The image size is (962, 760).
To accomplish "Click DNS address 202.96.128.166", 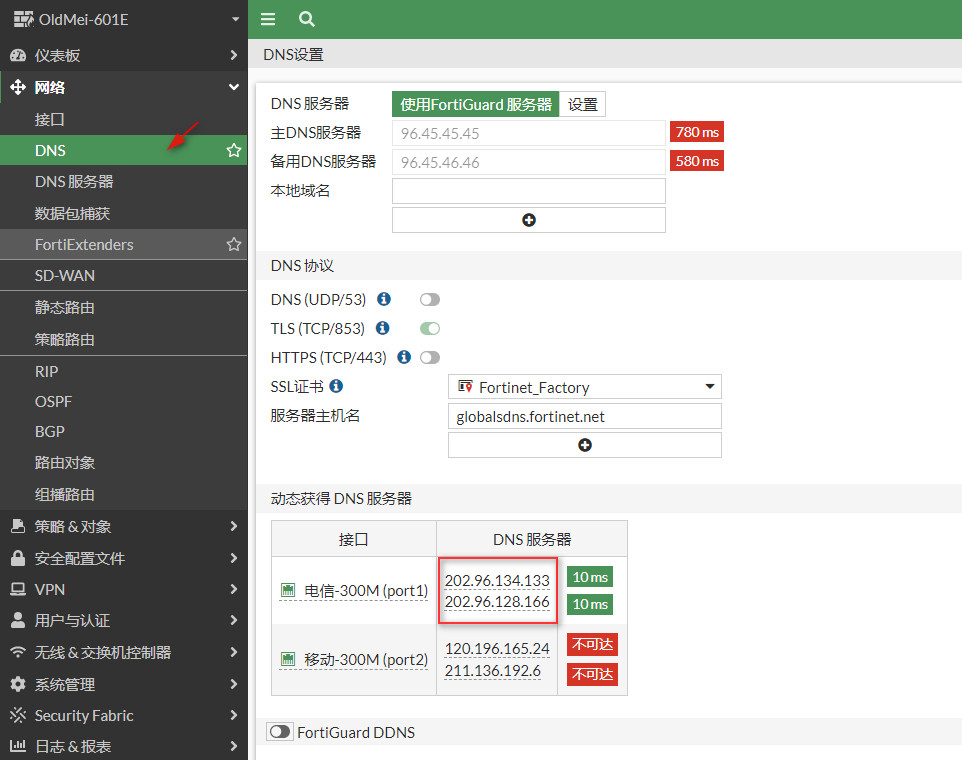I will 497,602.
